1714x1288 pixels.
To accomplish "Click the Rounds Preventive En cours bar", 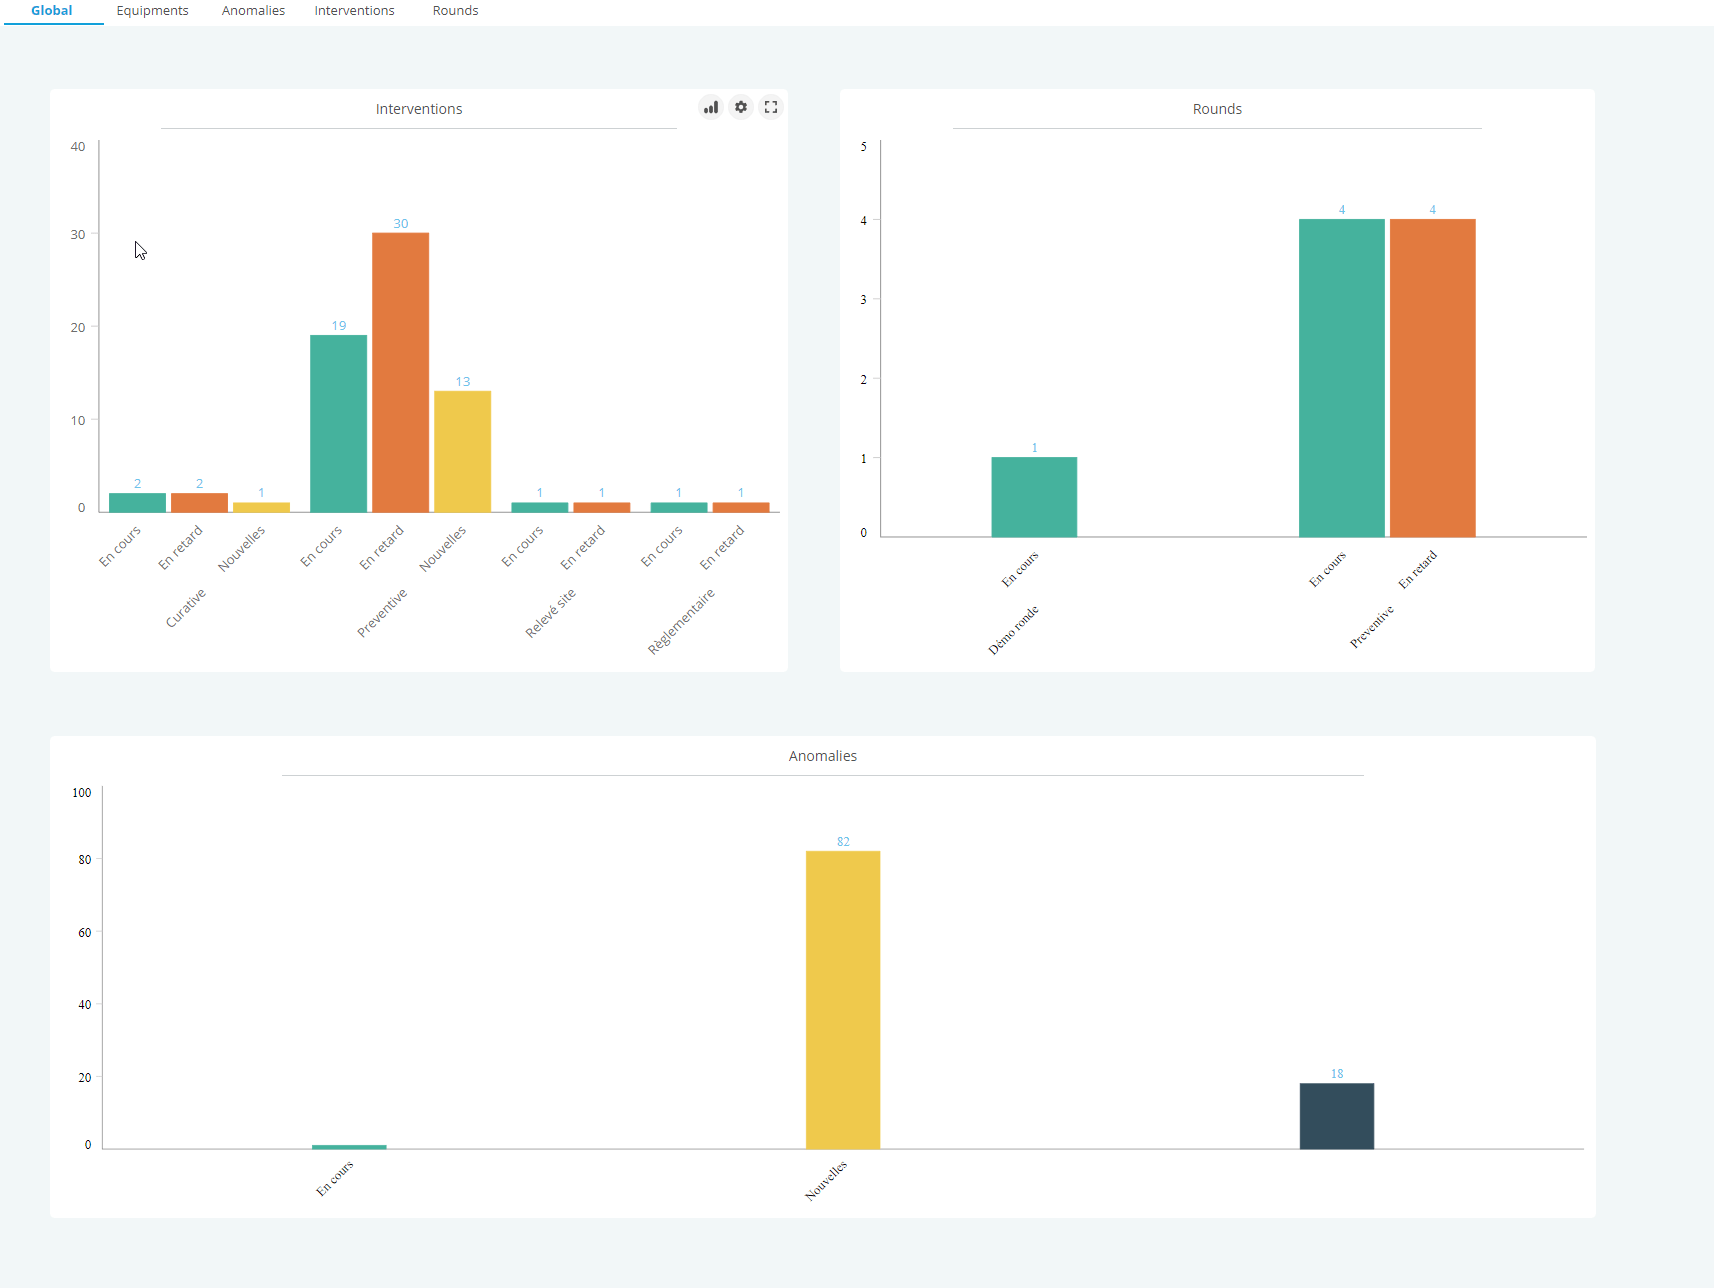I will [1342, 378].
